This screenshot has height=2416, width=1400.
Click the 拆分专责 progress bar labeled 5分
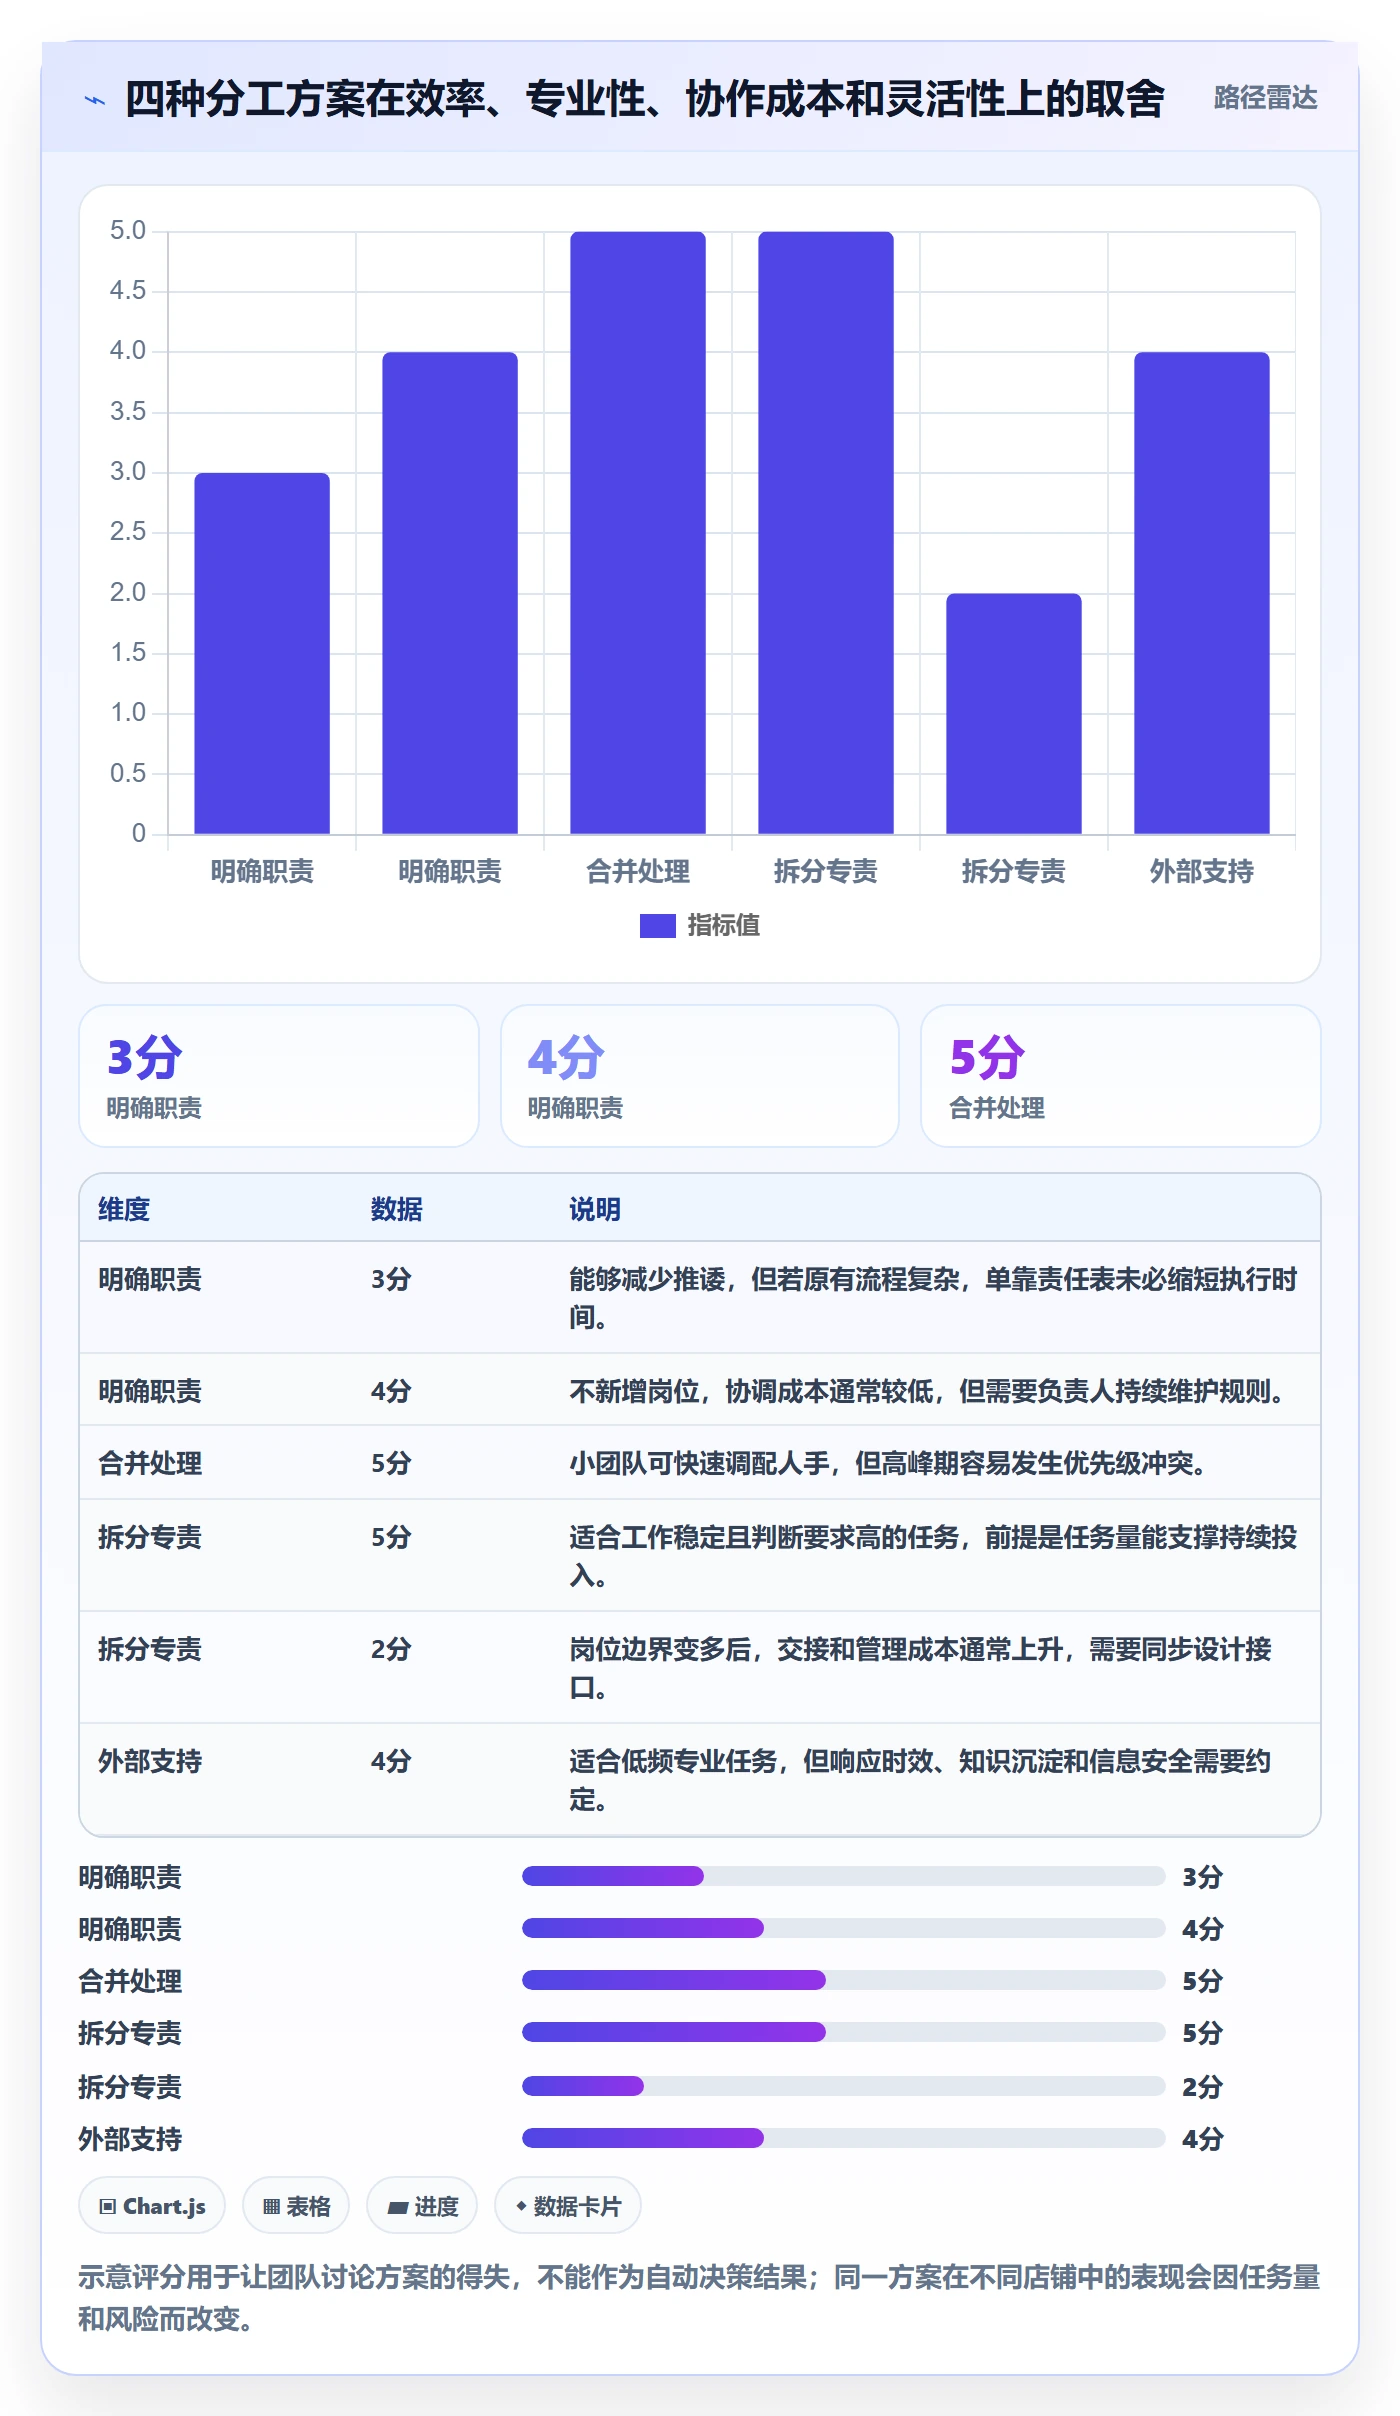coord(843,2032)
